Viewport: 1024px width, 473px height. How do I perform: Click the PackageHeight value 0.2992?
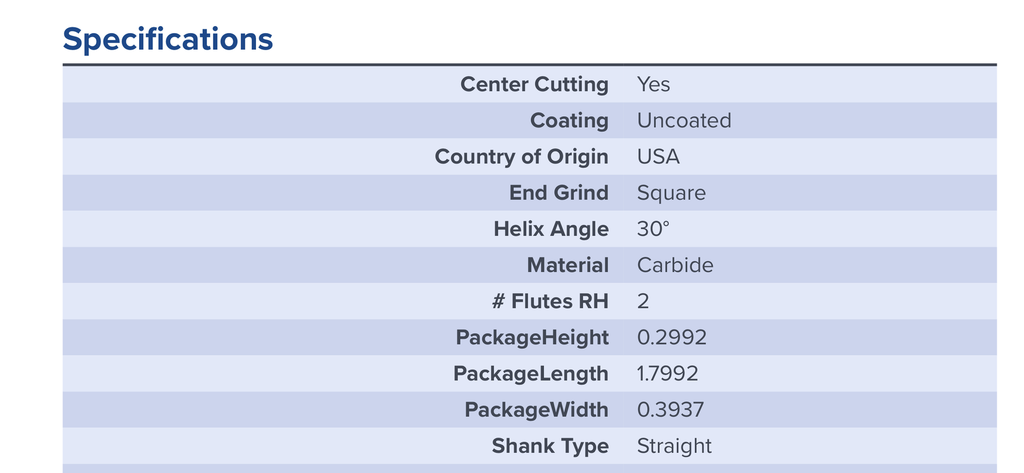coord(672,337)
